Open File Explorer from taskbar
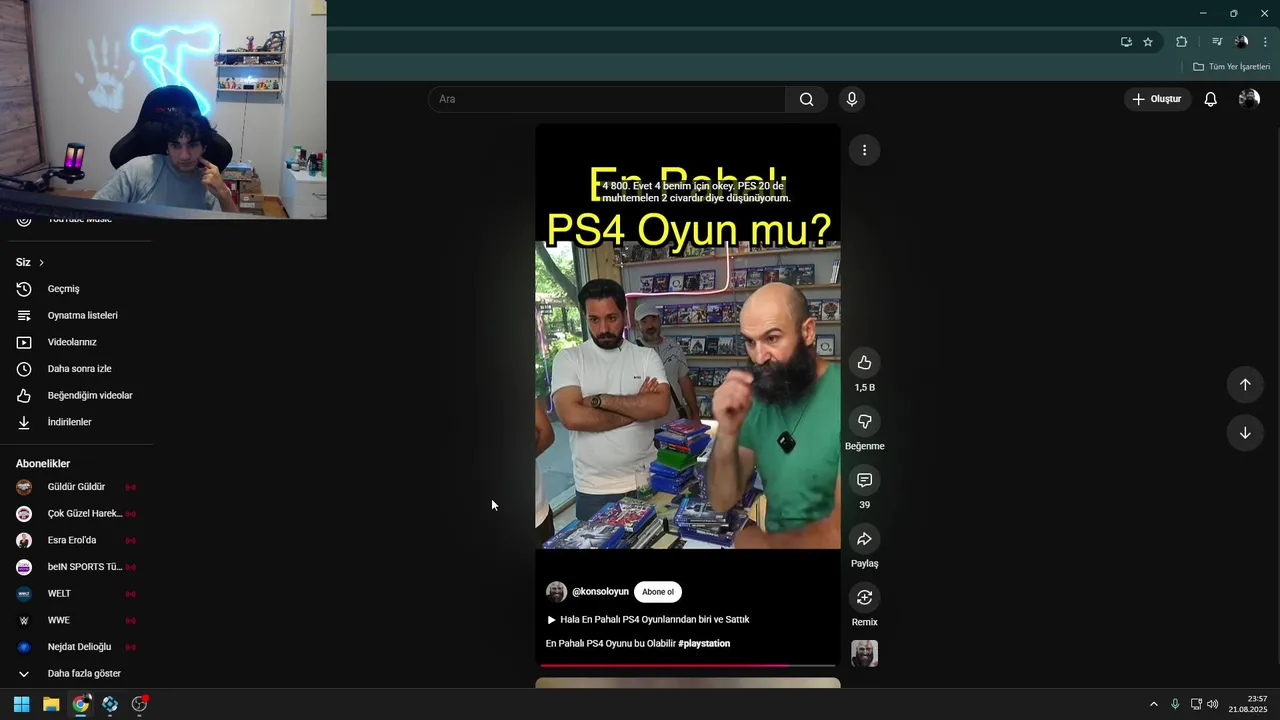Screen dimensions: 1280x720 point(51,704)
